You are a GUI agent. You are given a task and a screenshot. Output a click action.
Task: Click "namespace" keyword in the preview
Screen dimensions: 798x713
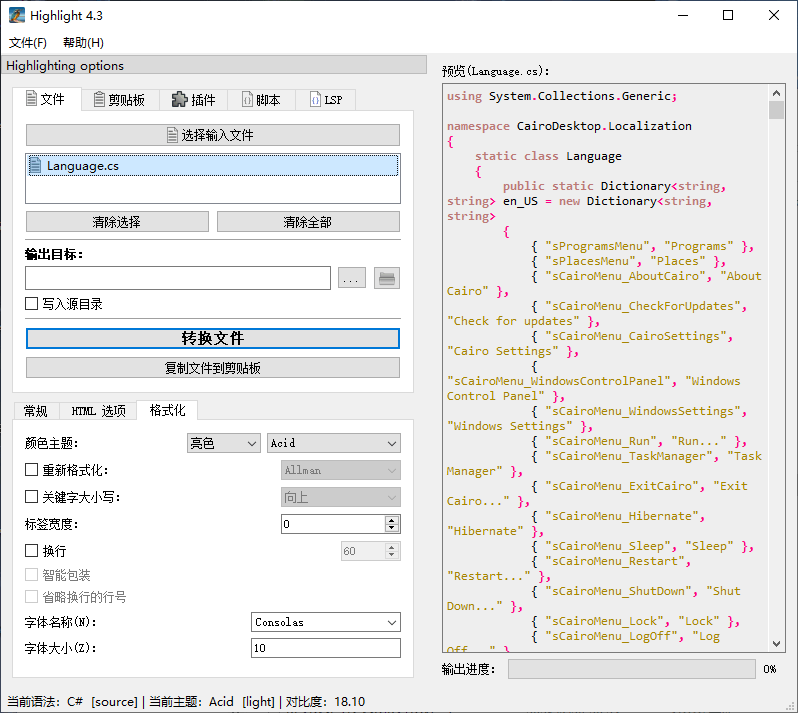click(x=478, y=126)
